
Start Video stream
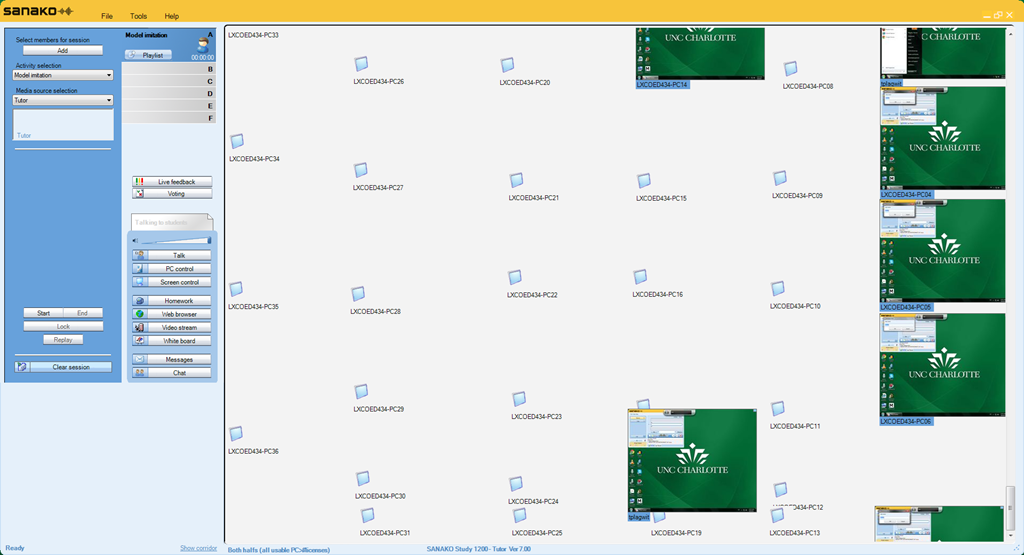172,328
